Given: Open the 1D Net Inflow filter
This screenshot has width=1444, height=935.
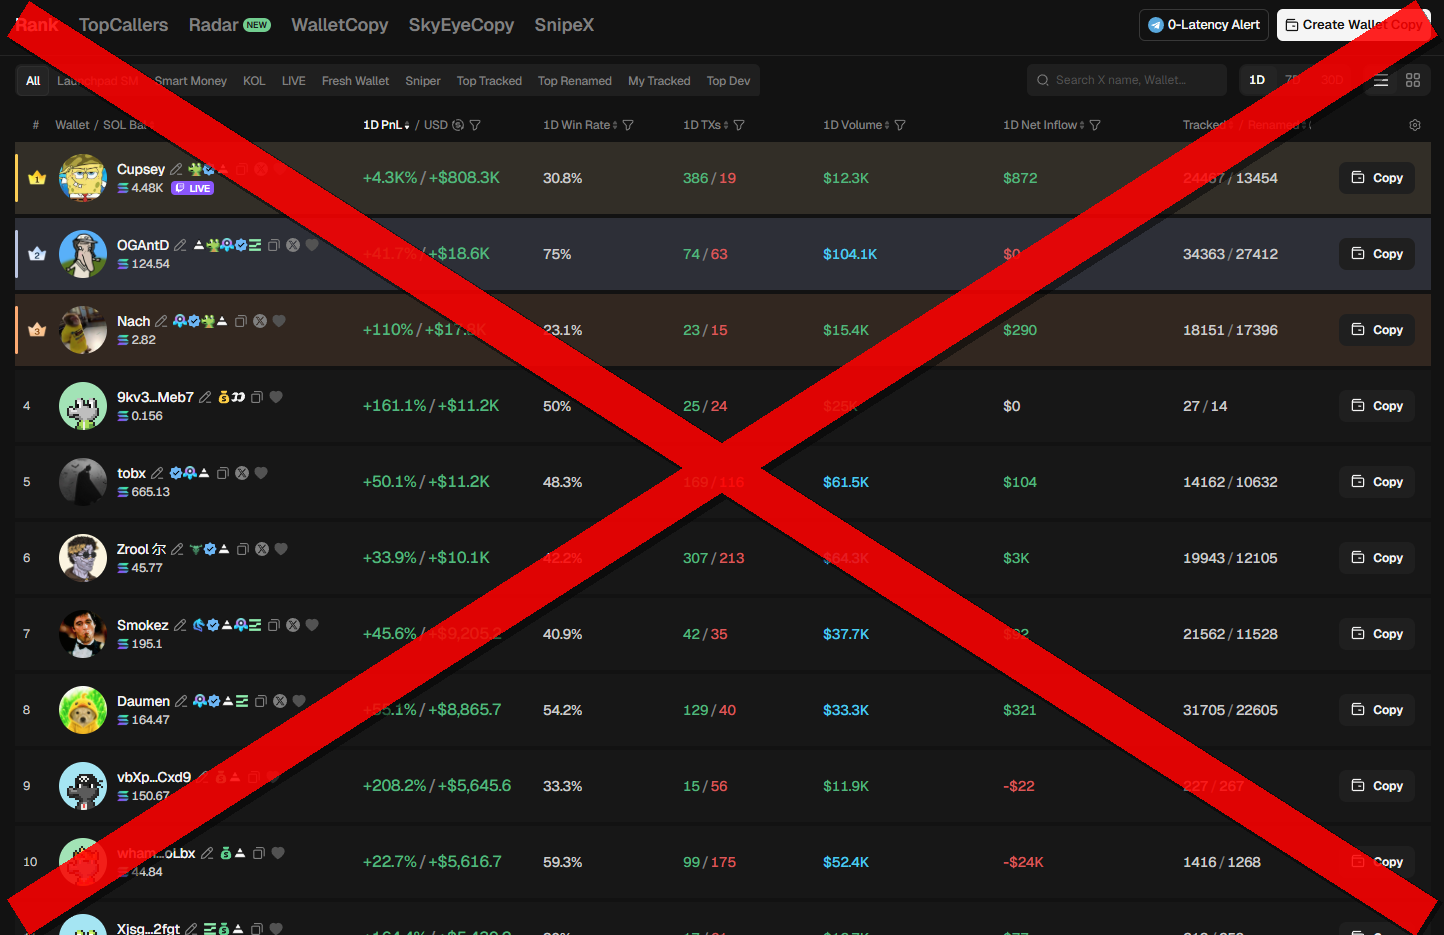Looking at the screenshot, I should tap(1095, 125).
